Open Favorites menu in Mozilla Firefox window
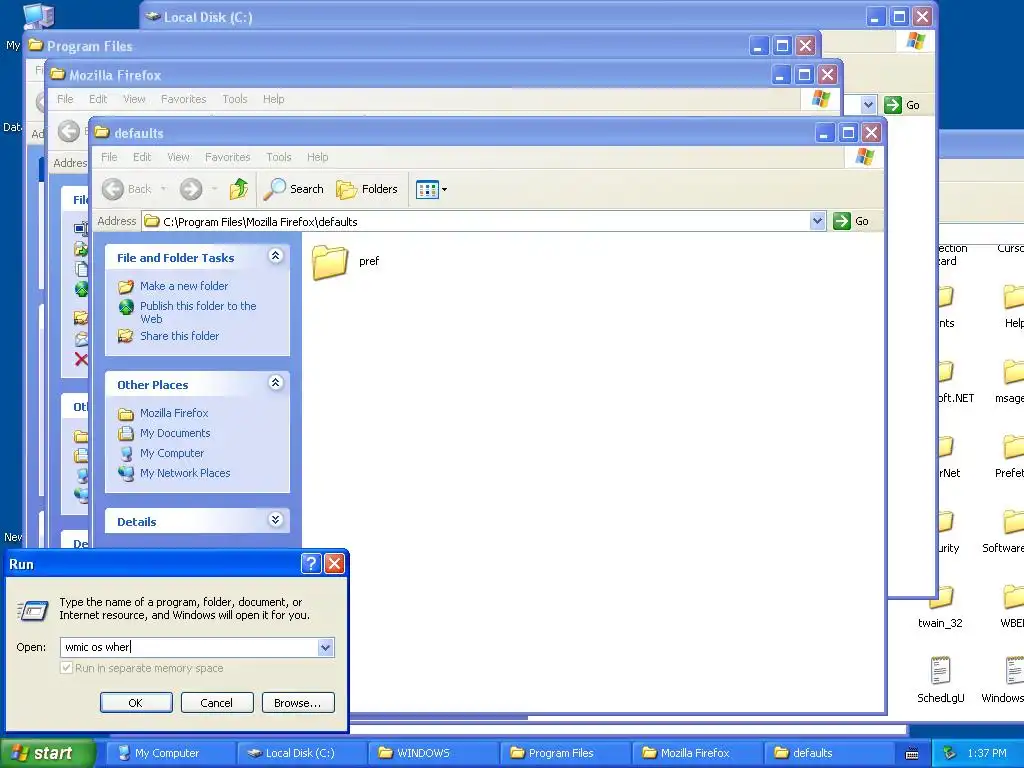This screenshot has width=1024, height=768. pos(184,99)
